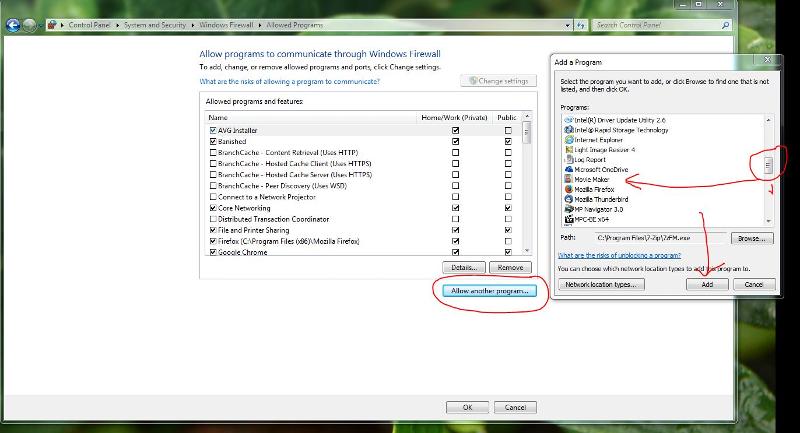Toggle Banished Home/Work (Private) checkbox
Viewport: 800px width, 433px height.
pos(455,141)
